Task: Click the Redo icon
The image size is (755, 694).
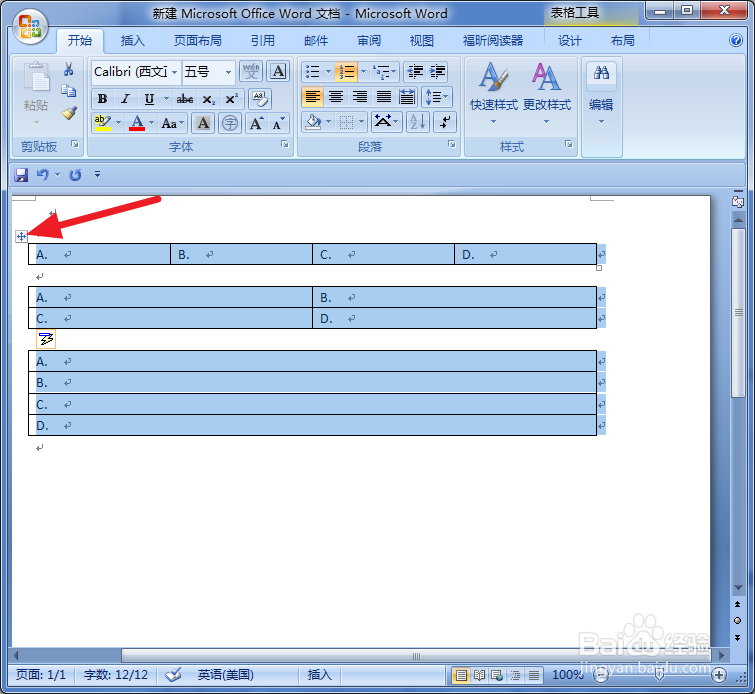Action: [75, 175]
